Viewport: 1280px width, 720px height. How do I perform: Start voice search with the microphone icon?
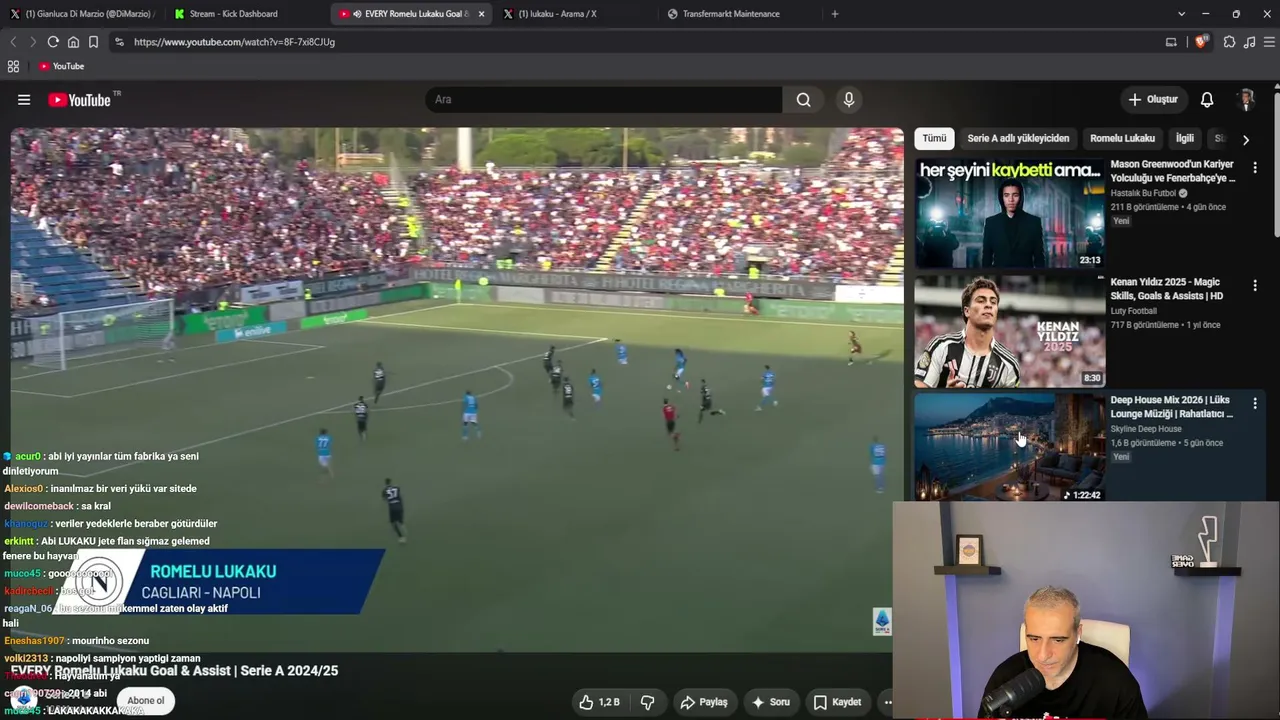pyautogui.click(x=849, y=100)
